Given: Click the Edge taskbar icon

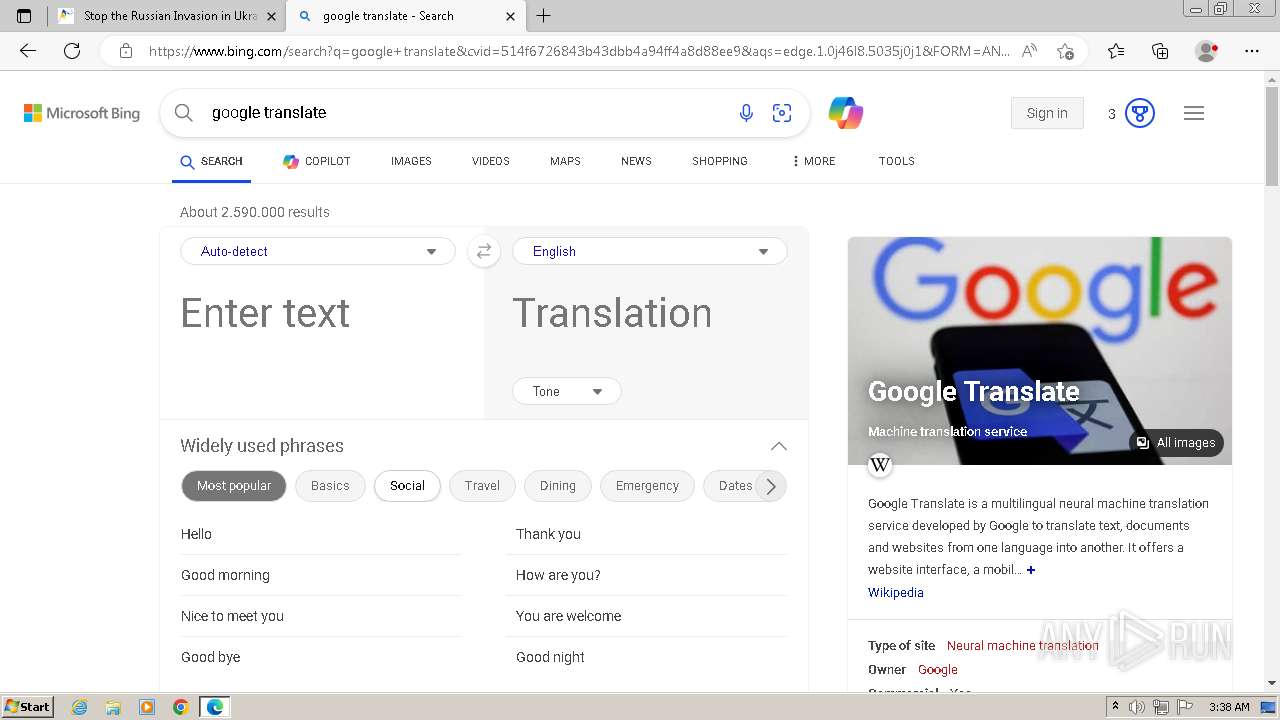Looking at the screenshot, I should pos(214,707).
